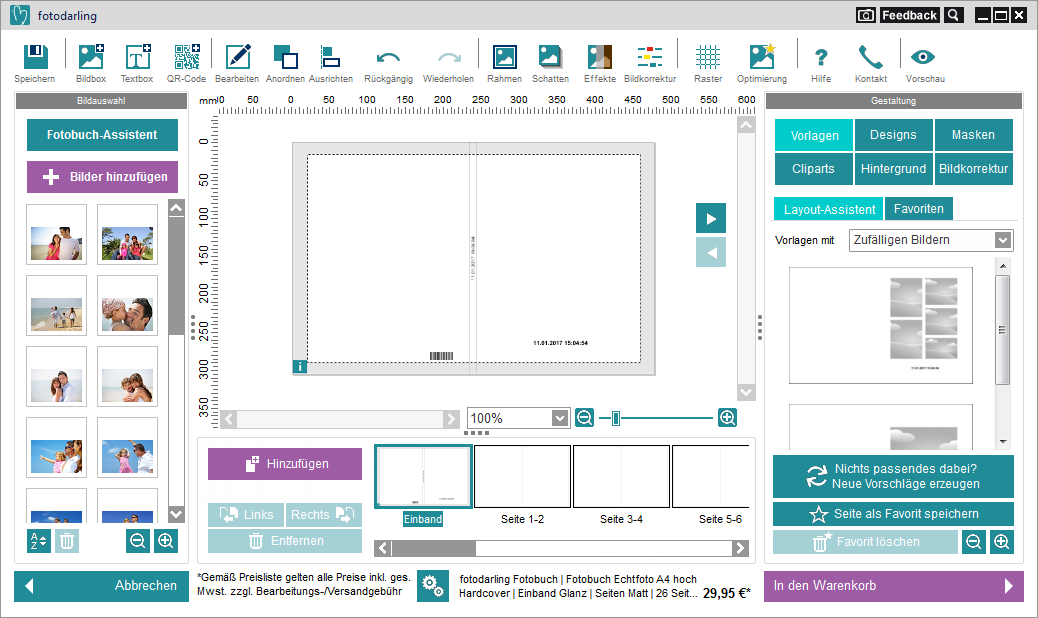Viewport: 1038px width, 618px height.
Task: Toggle the Vorschau preview eye
Action: (924, 58)
